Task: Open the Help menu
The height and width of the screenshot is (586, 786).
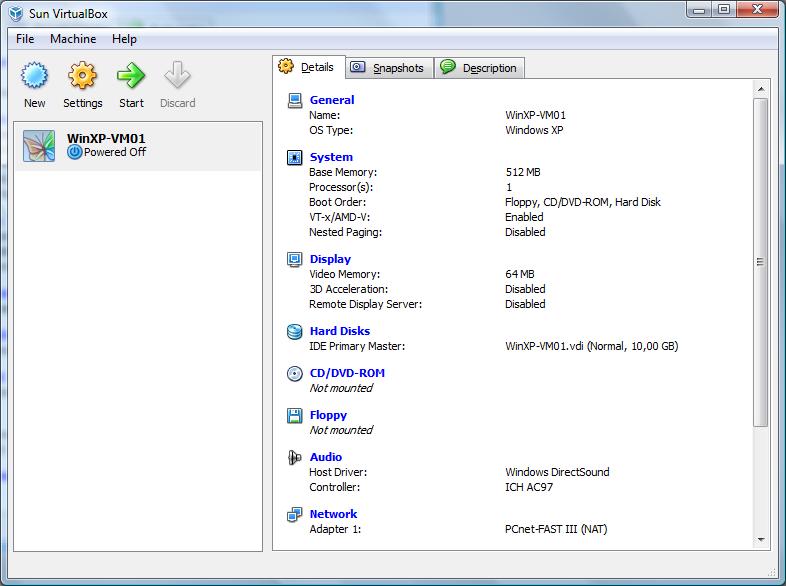Action: [x=124, y=39]
